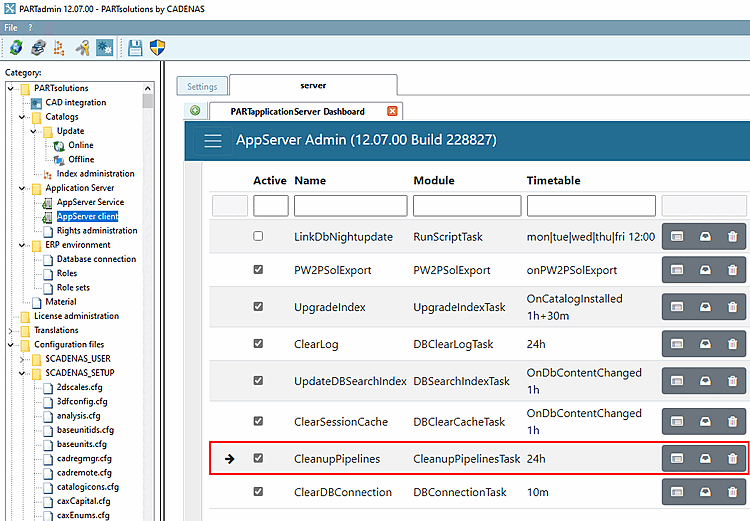Click the Name column header
Screen dimensions: 750x521
[310, 180]
